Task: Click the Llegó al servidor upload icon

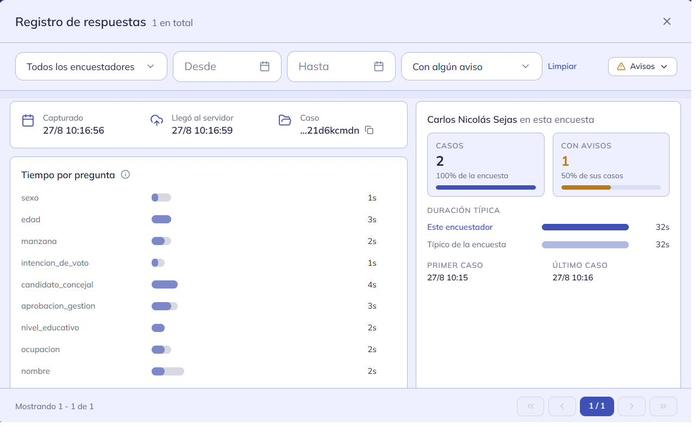Action: 156,121
